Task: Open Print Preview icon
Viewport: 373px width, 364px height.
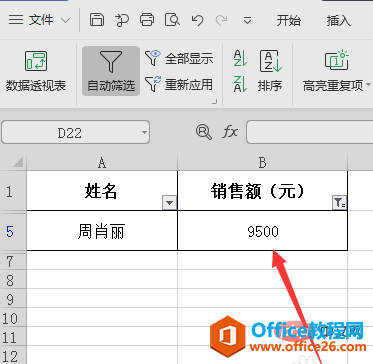Action: pyautogui.click(x=172, y=20)
